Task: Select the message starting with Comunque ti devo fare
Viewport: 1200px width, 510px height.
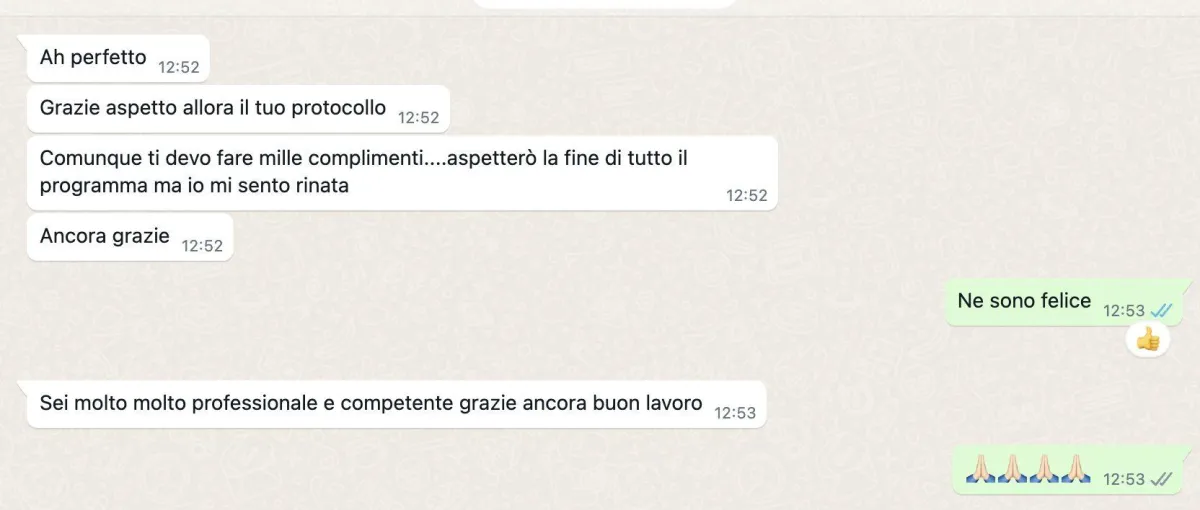Action: click(x=402, y=173)
